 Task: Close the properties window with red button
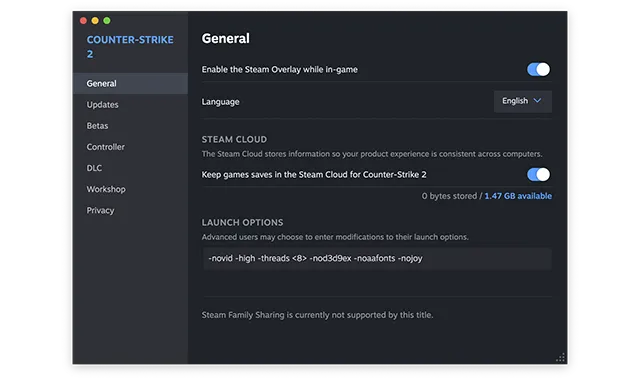click(x=83, y=20)
